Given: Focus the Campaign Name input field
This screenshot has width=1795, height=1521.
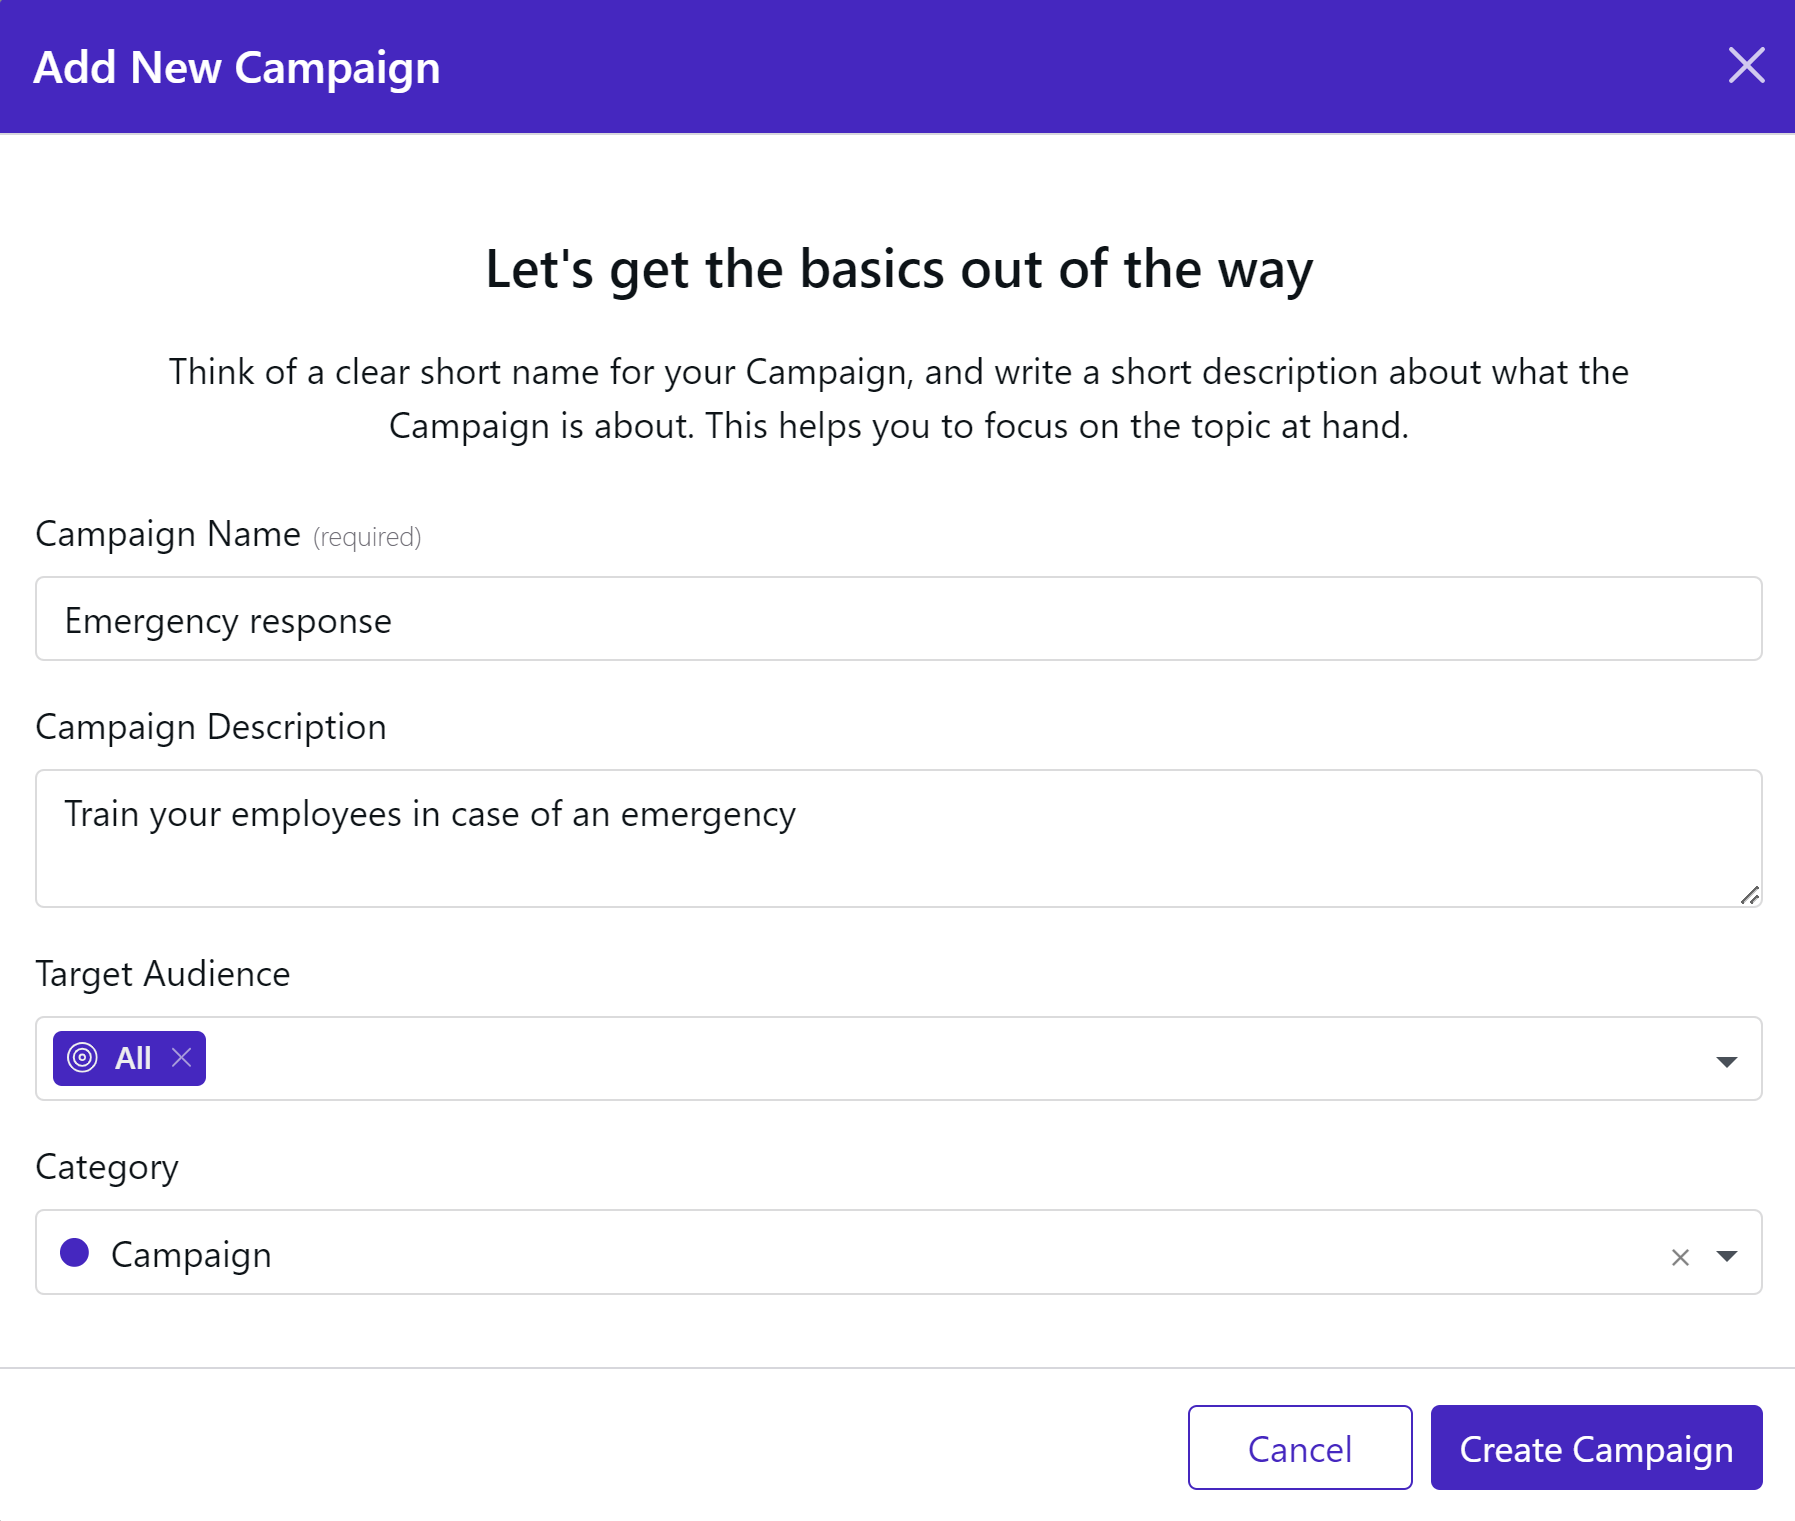Looking at the screenshot, I should (x=898, y=618).
